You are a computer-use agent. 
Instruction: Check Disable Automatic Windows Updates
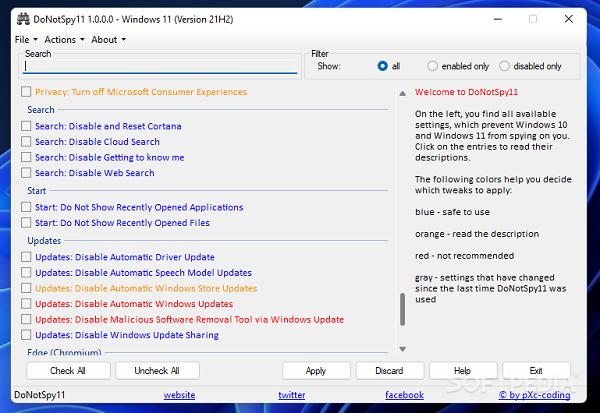(26, 304)
